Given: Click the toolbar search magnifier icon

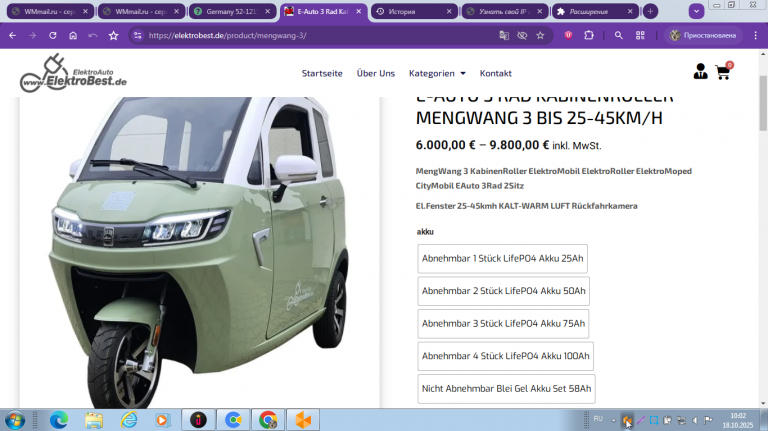Looking at the screenshot, I should pyautogui.click(x=619, y=35).
